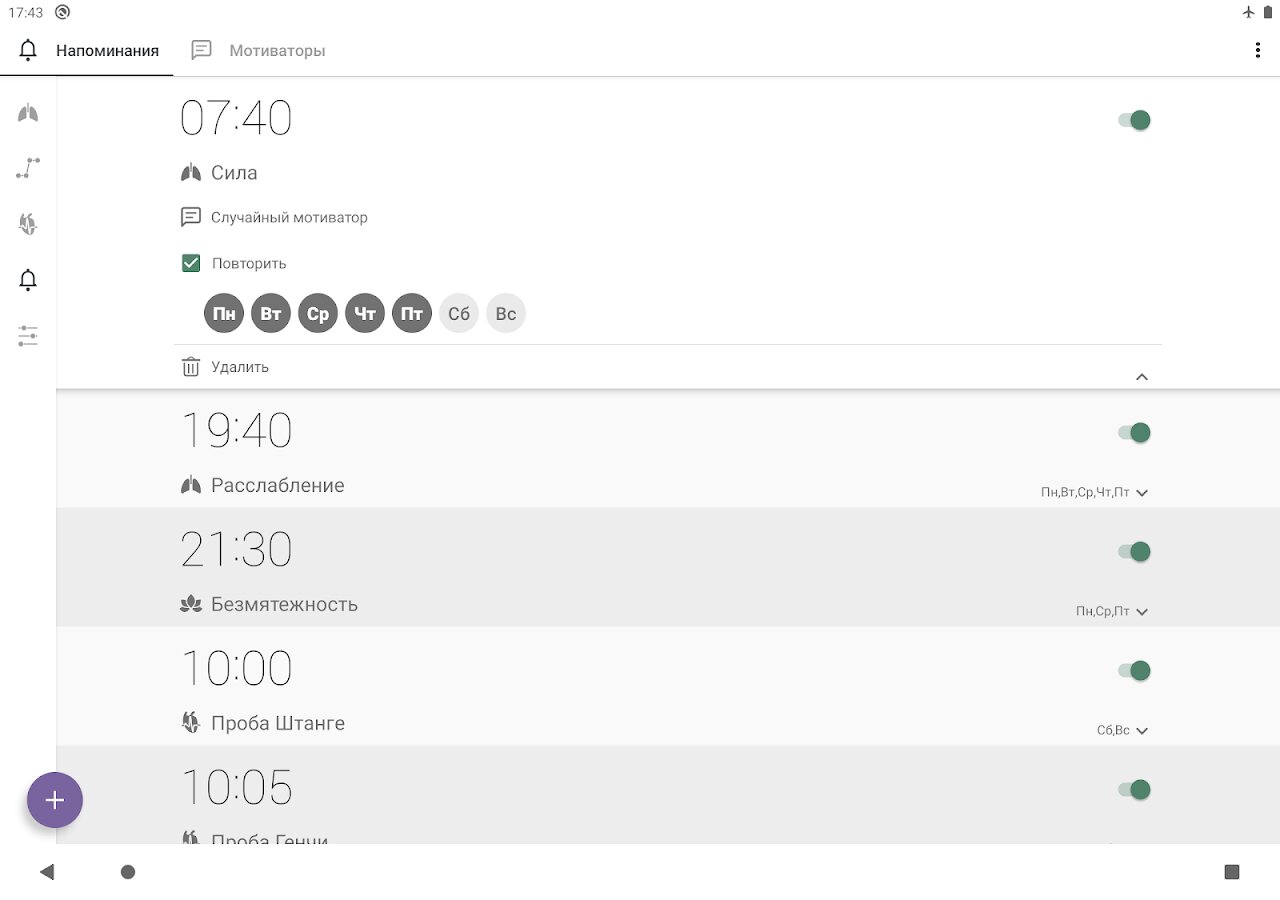Enable the Сб day button
1280x900 pixels.
tap(459, 314)
